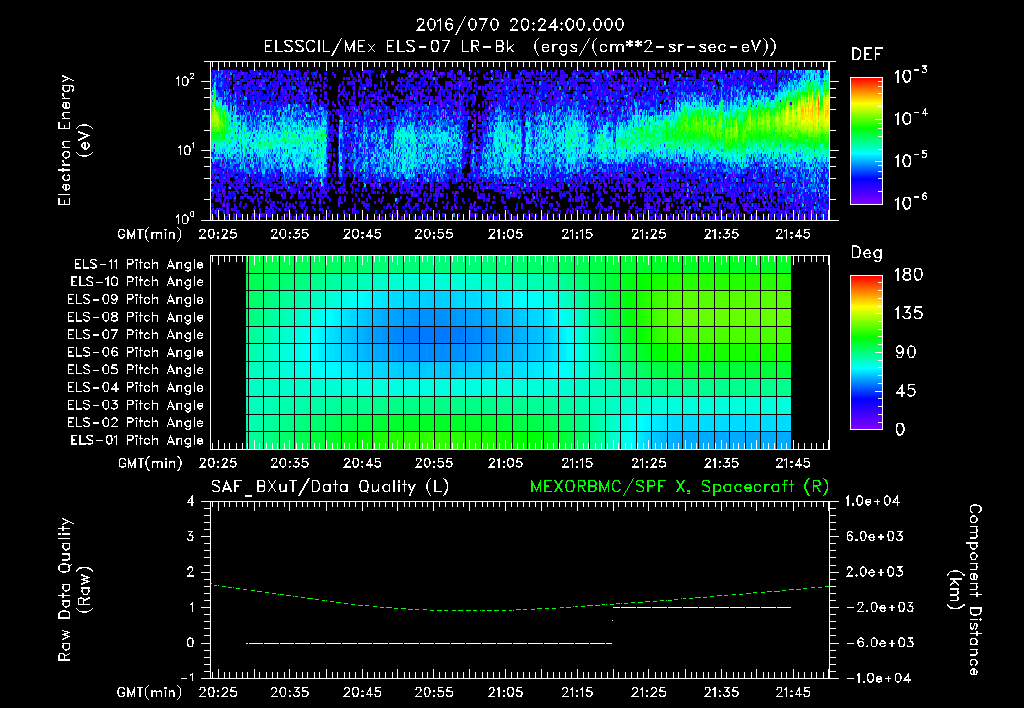The width and height of the screenshot is (1024, 708).
Task: Click the 180 tick on the Deg colorbar
Action: pyautogui.click(x=908, y=275)
